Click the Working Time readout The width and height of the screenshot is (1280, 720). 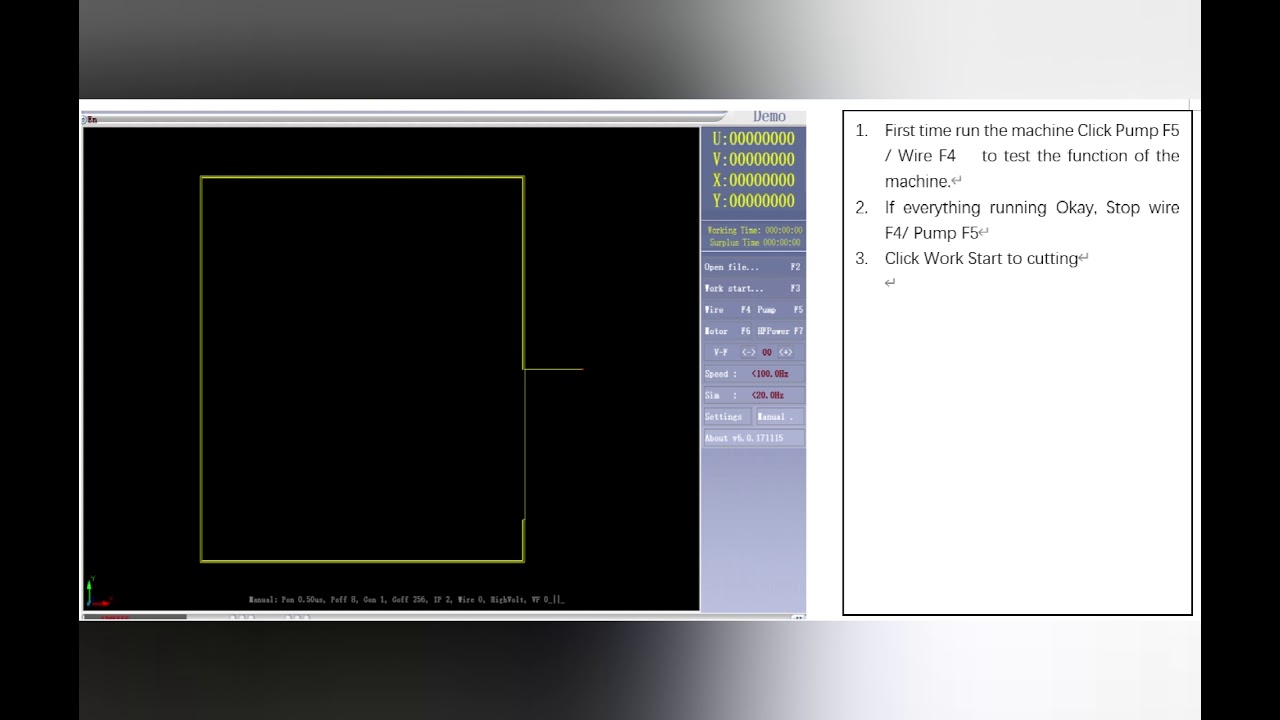point(754,230)
